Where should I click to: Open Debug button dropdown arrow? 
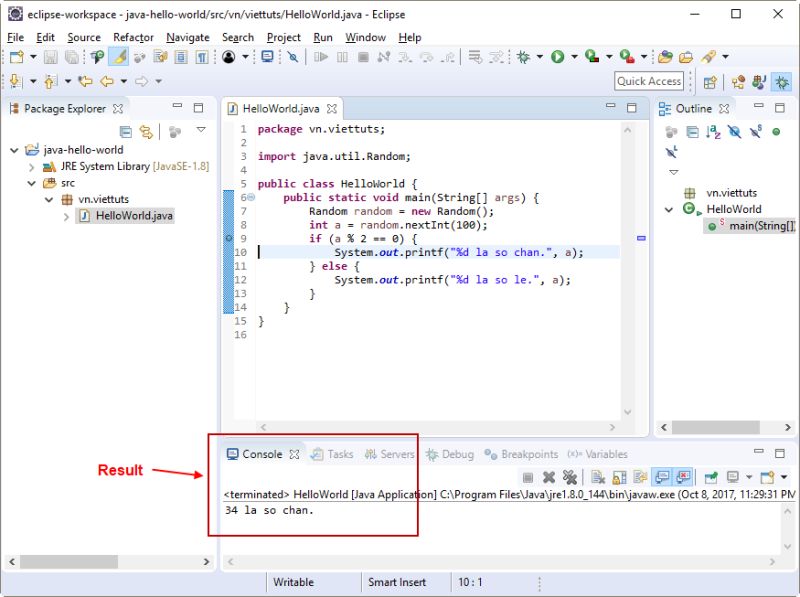tap(540, 57)
